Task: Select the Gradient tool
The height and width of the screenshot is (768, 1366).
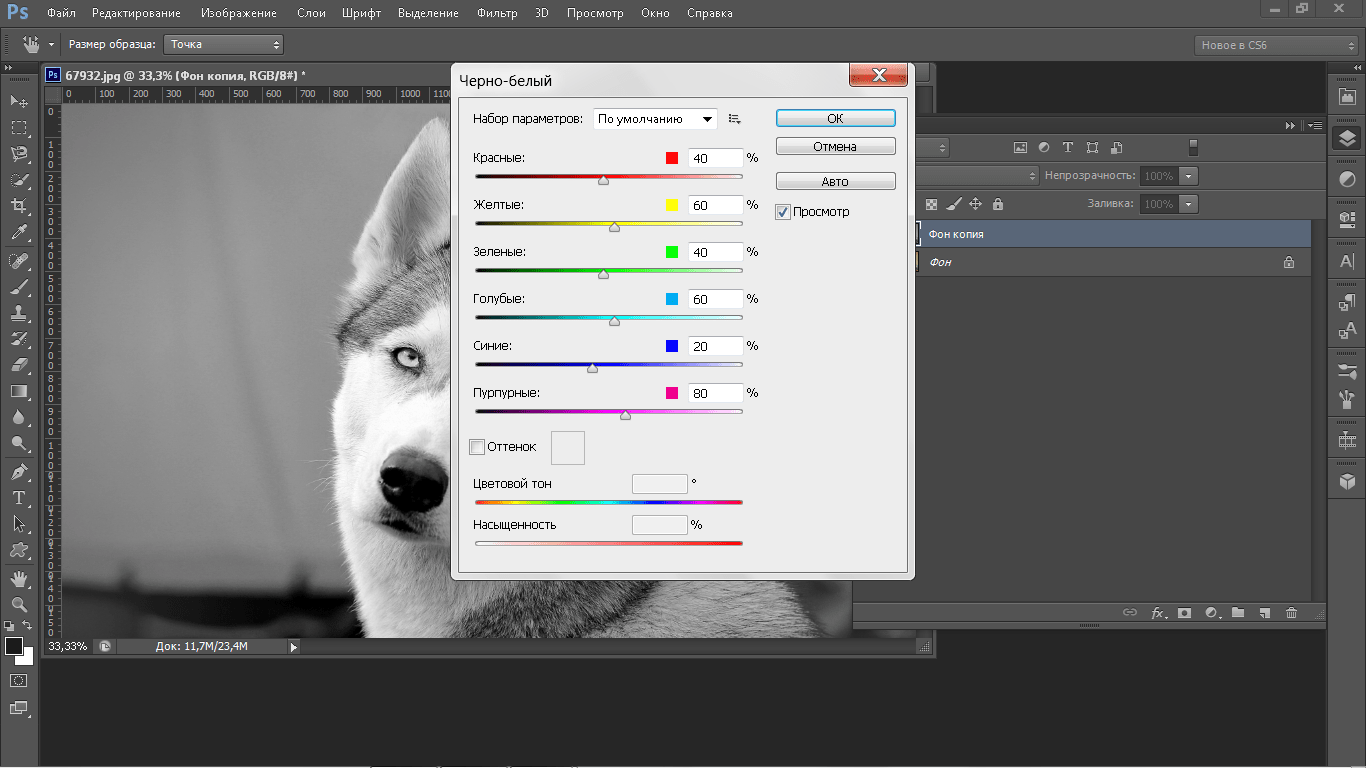Action: (19, 391)
